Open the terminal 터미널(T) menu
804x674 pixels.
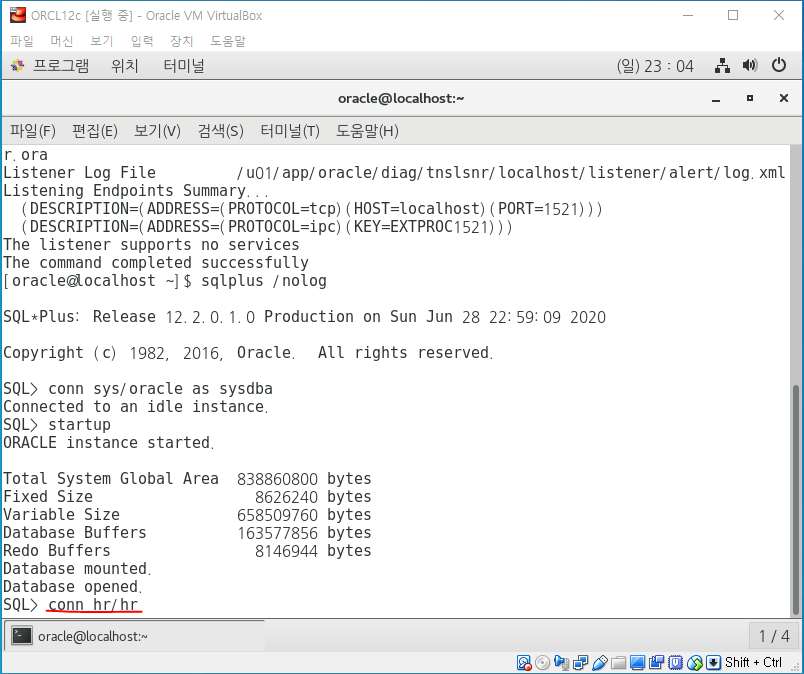point(290,131)
